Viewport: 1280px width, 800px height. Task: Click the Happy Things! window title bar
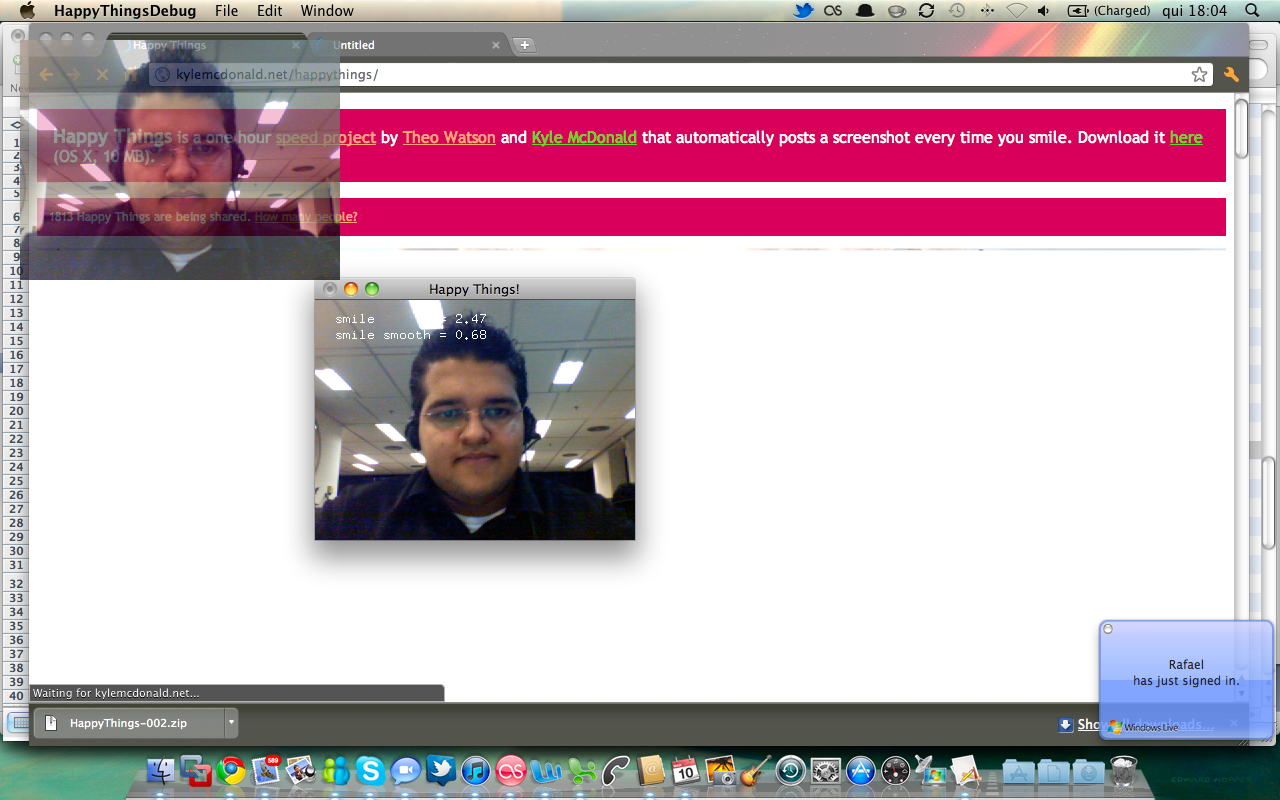[475, 289]
